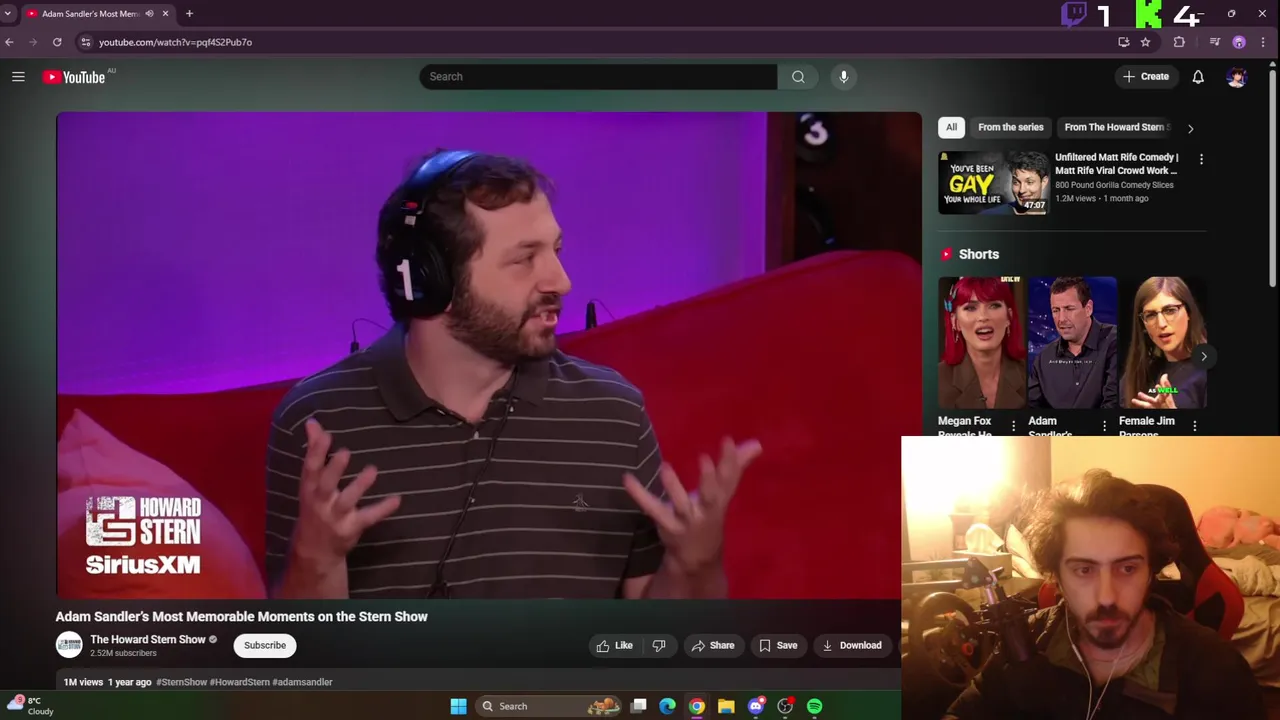The width and height of the screenshot is (1280, 720).
Task: Open Unfiltered Matt Rife Comedy thumbnail
Action: (994, 182)
